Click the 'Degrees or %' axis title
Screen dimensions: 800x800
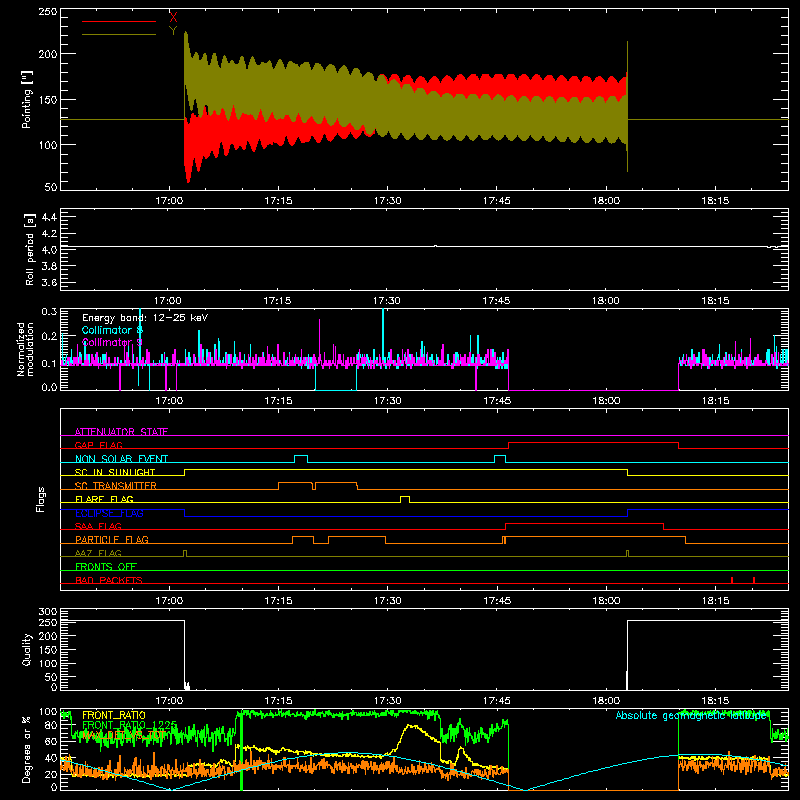[27, 749]
